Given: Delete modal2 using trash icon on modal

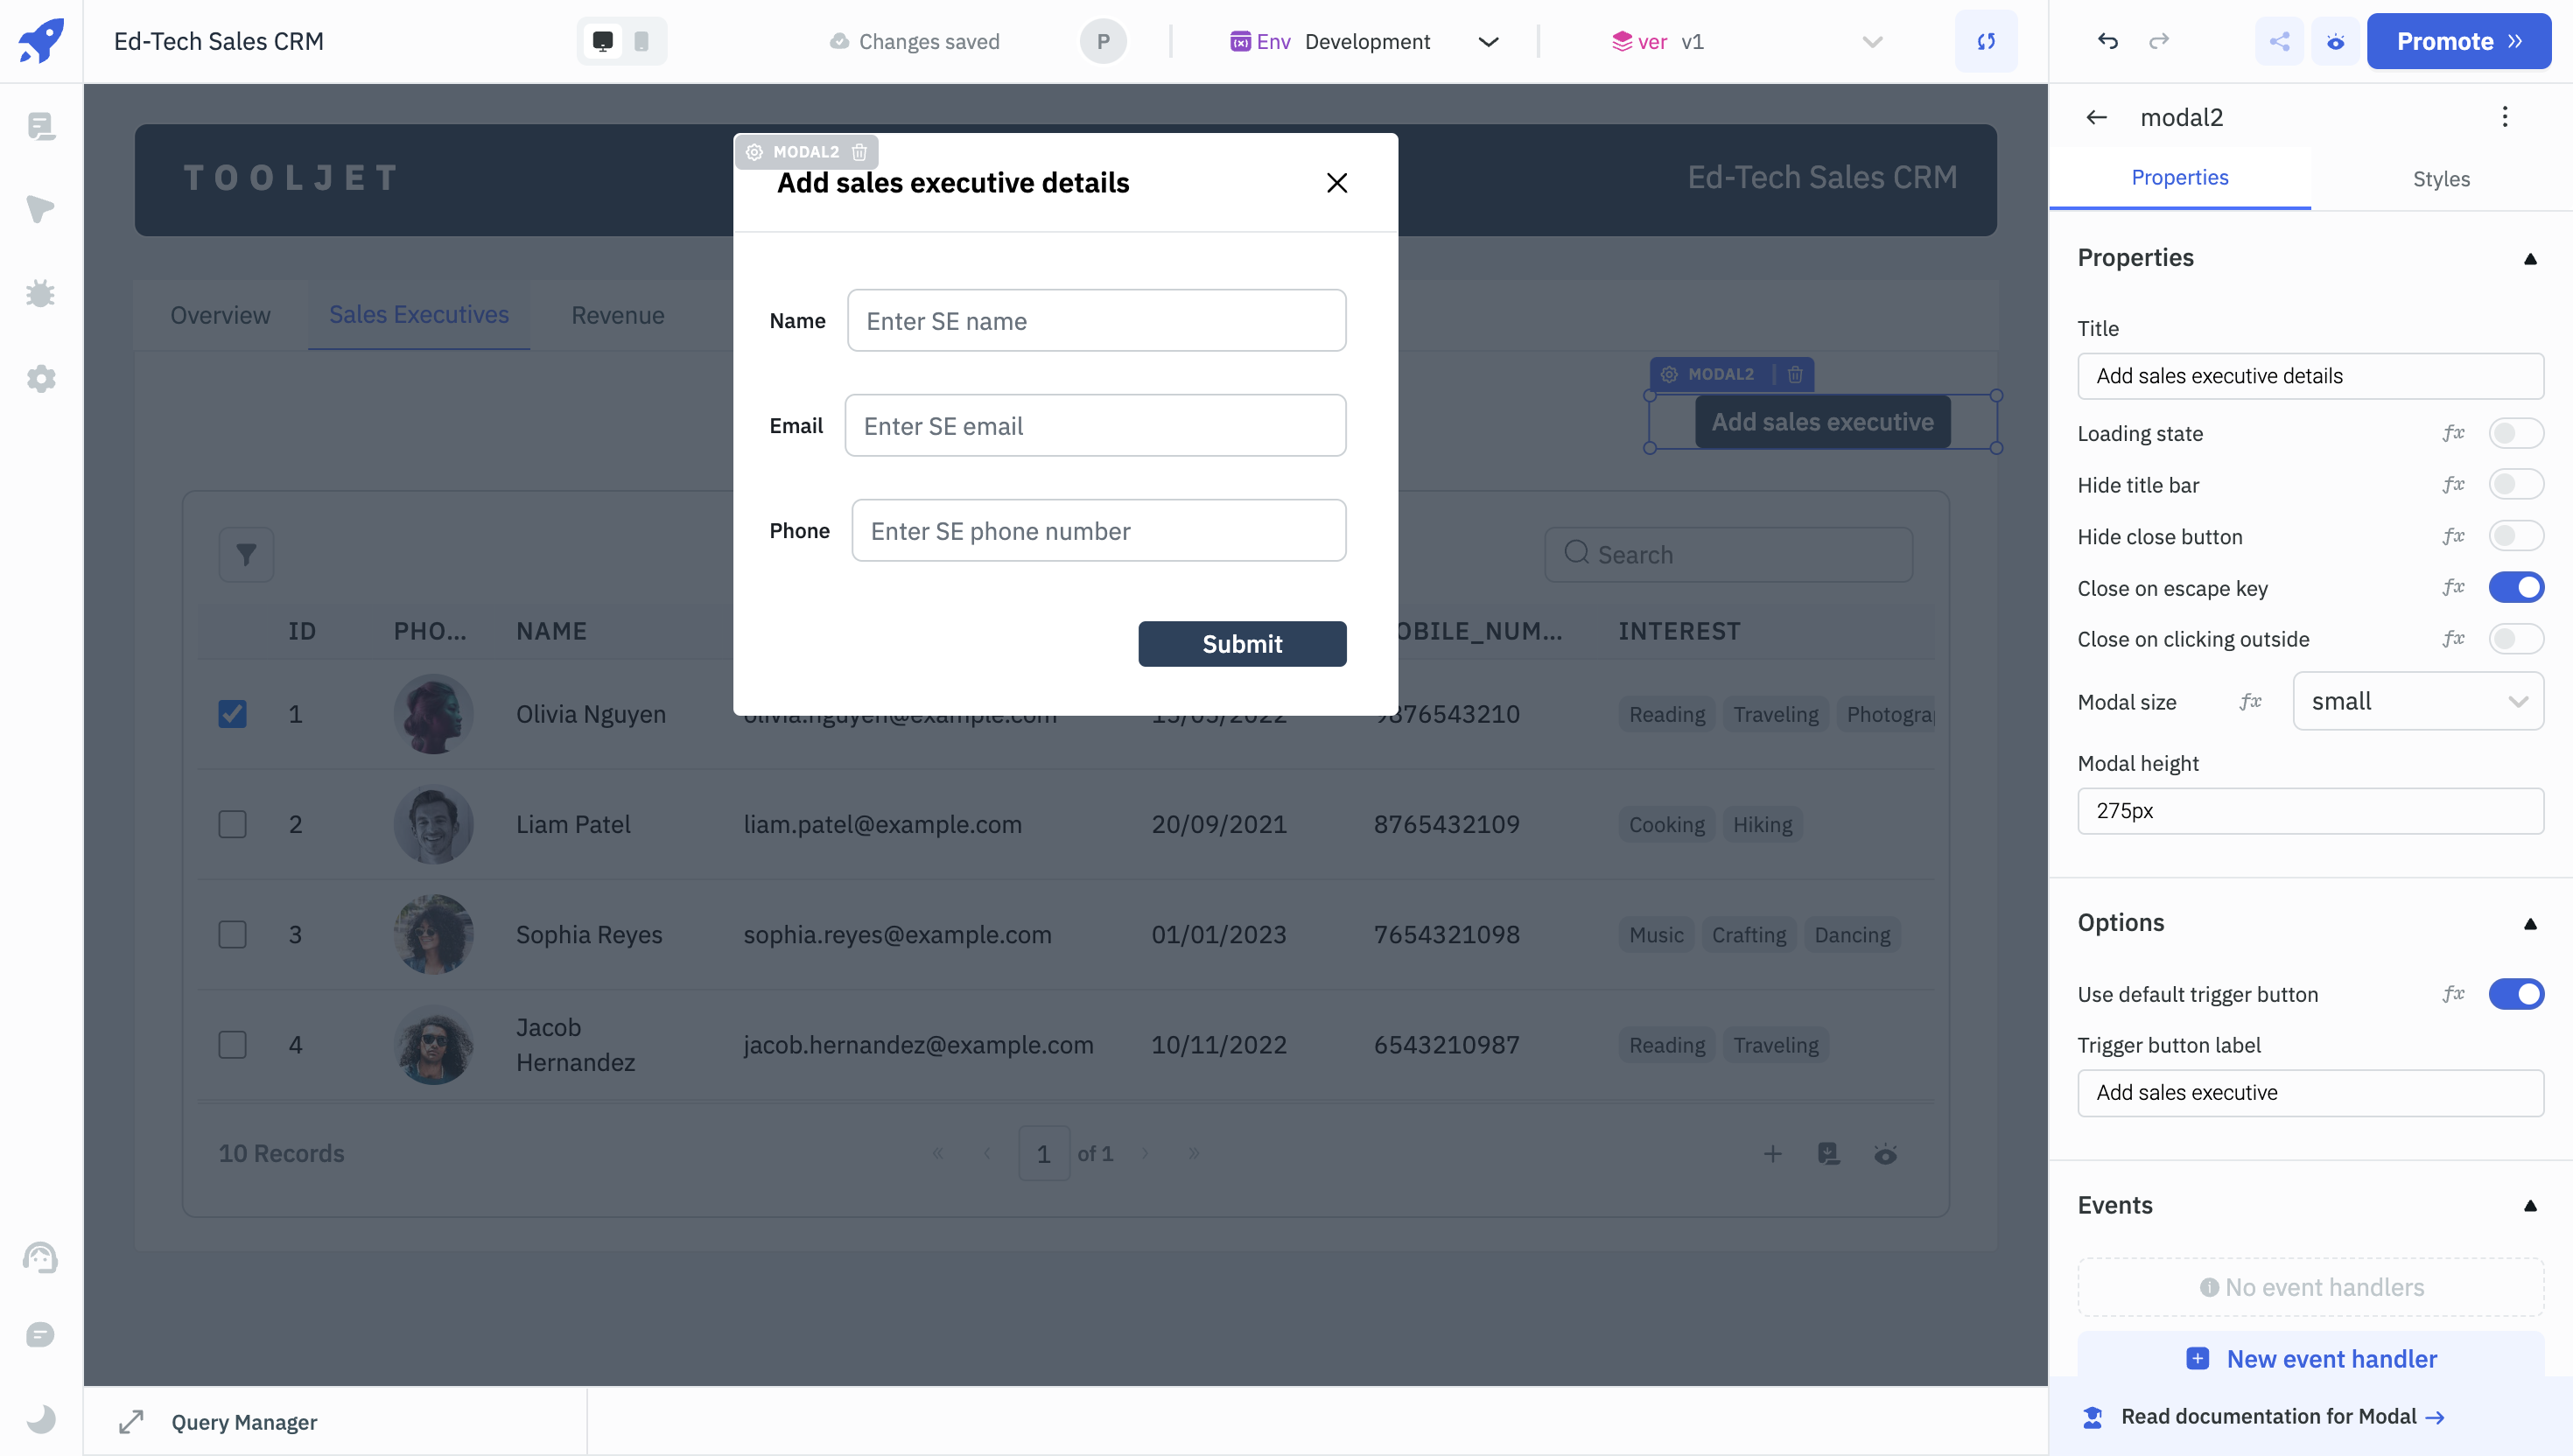Looking at the screenshot, I should click(859, 152).
